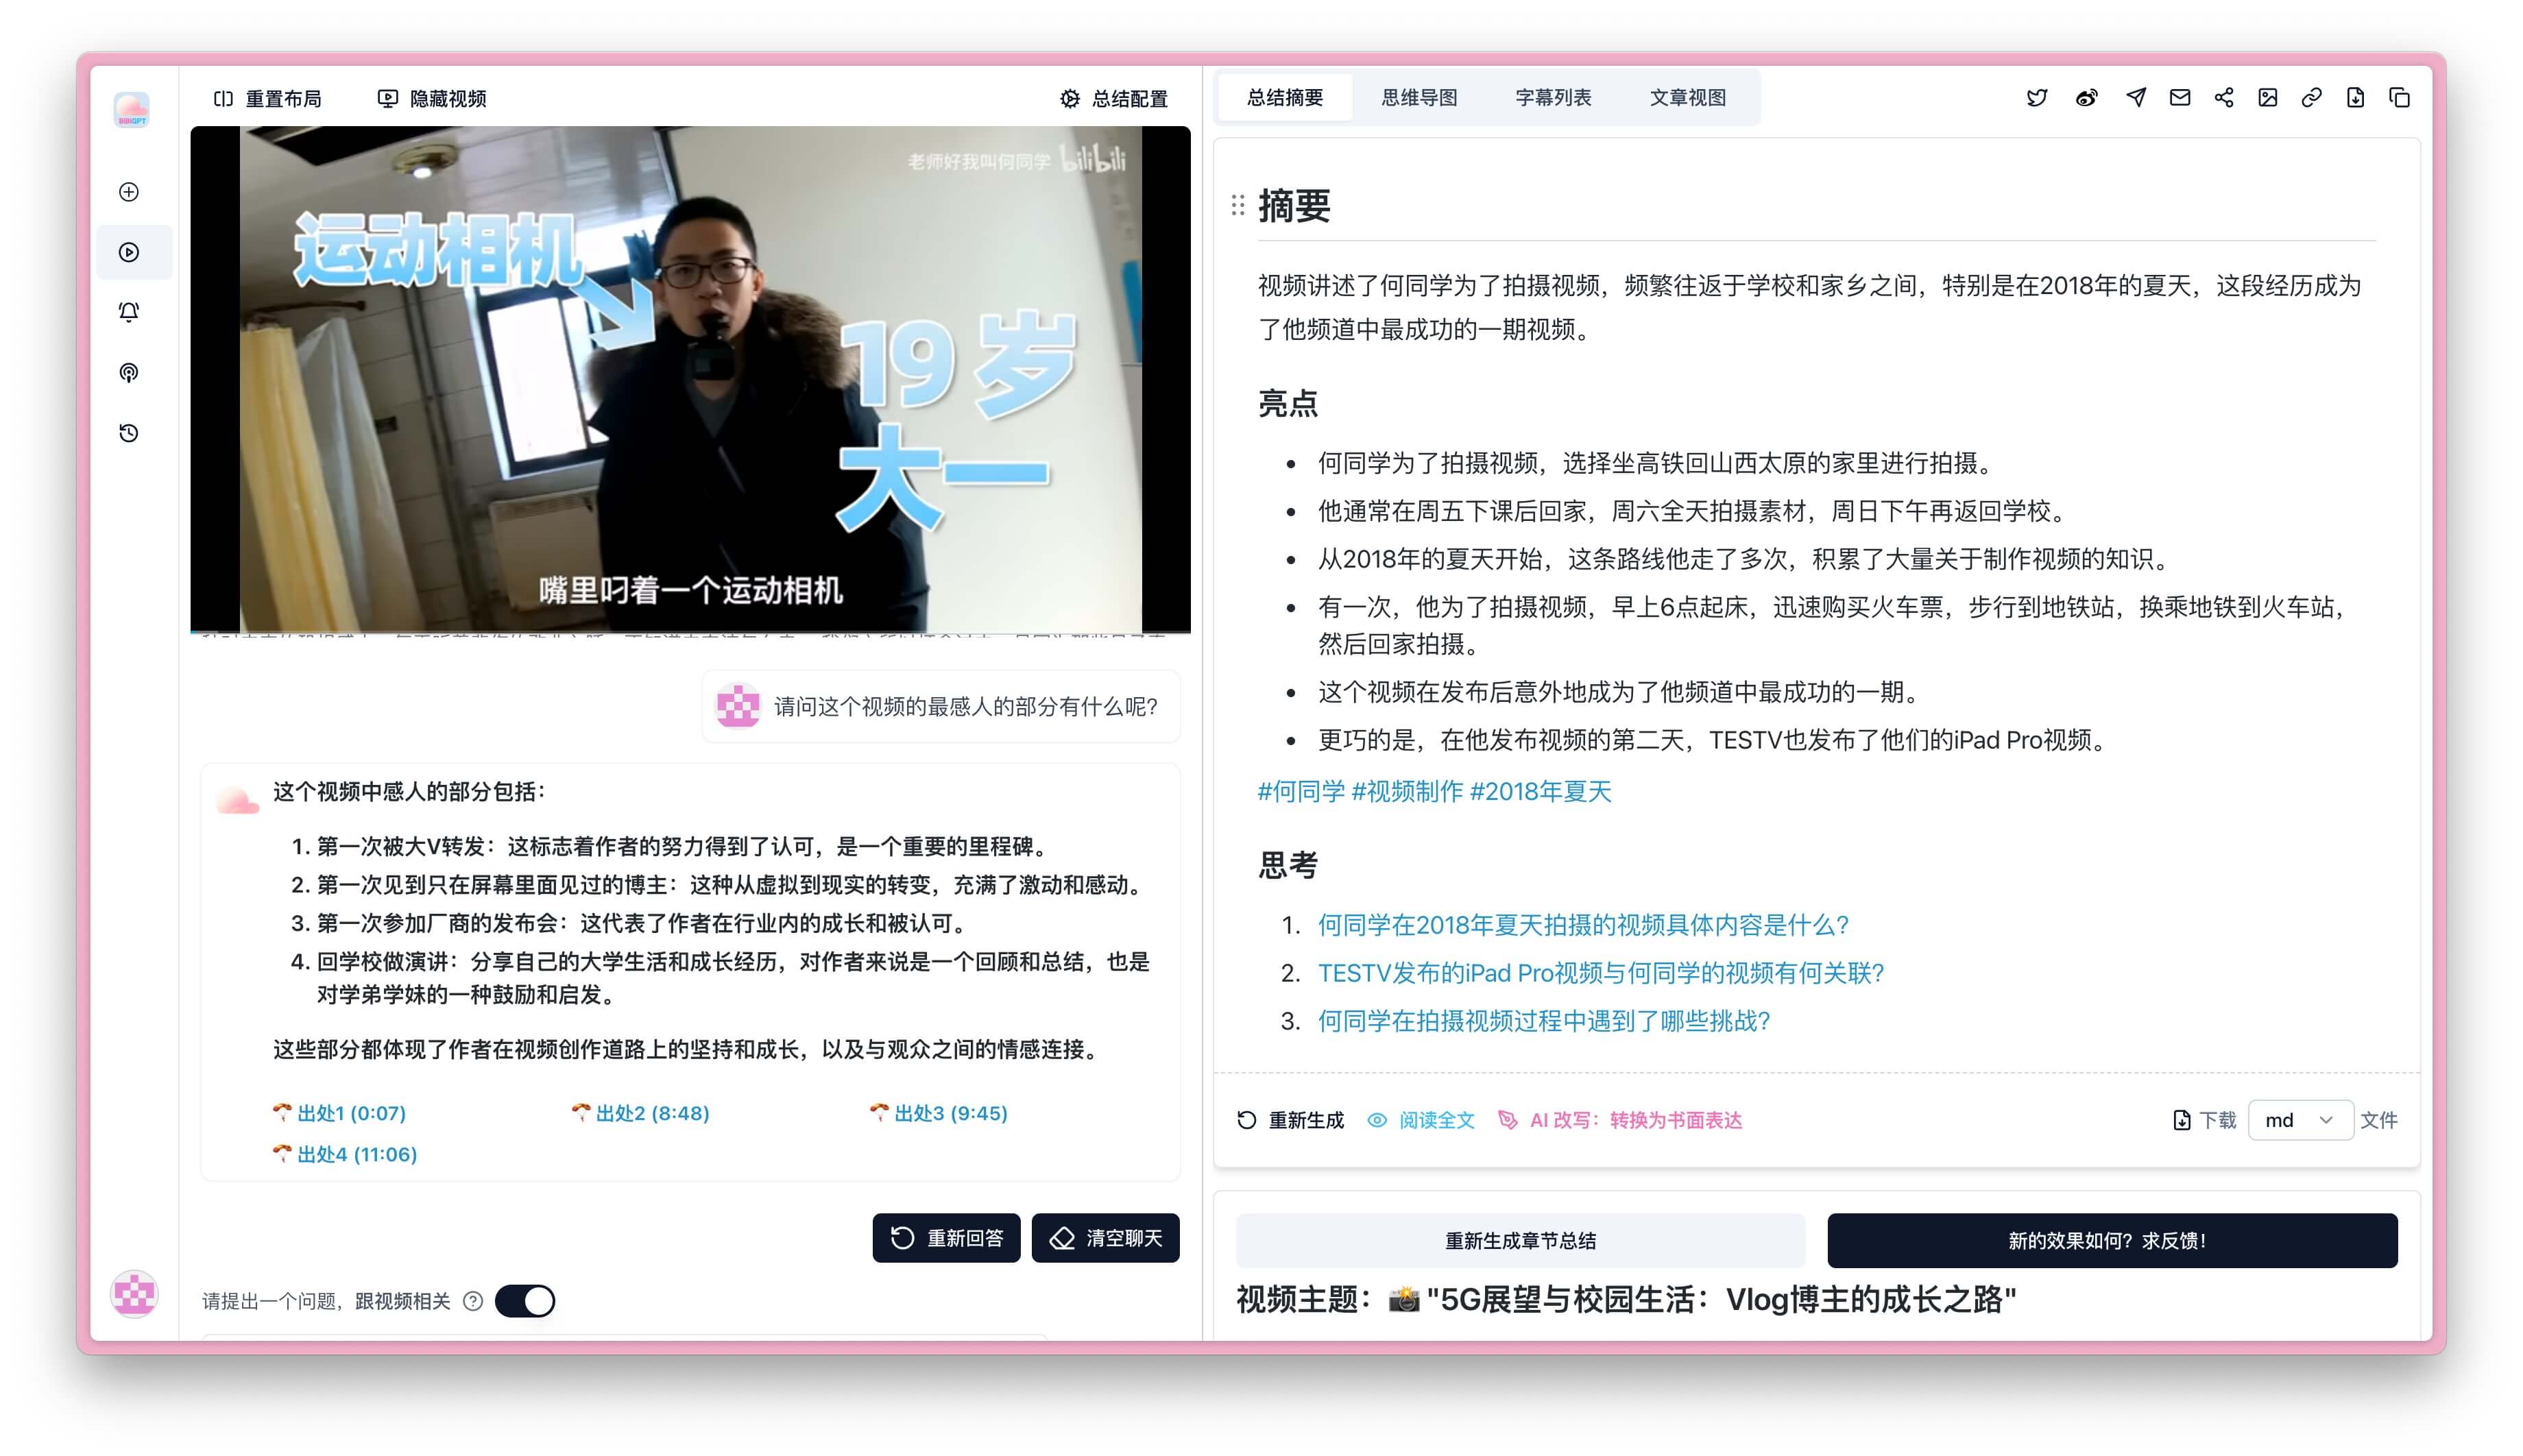Click the 摘要 section drag handle
The height and width of the screenshot is (1456, 2523).
pyautogui.click(x=1237, y=206)
